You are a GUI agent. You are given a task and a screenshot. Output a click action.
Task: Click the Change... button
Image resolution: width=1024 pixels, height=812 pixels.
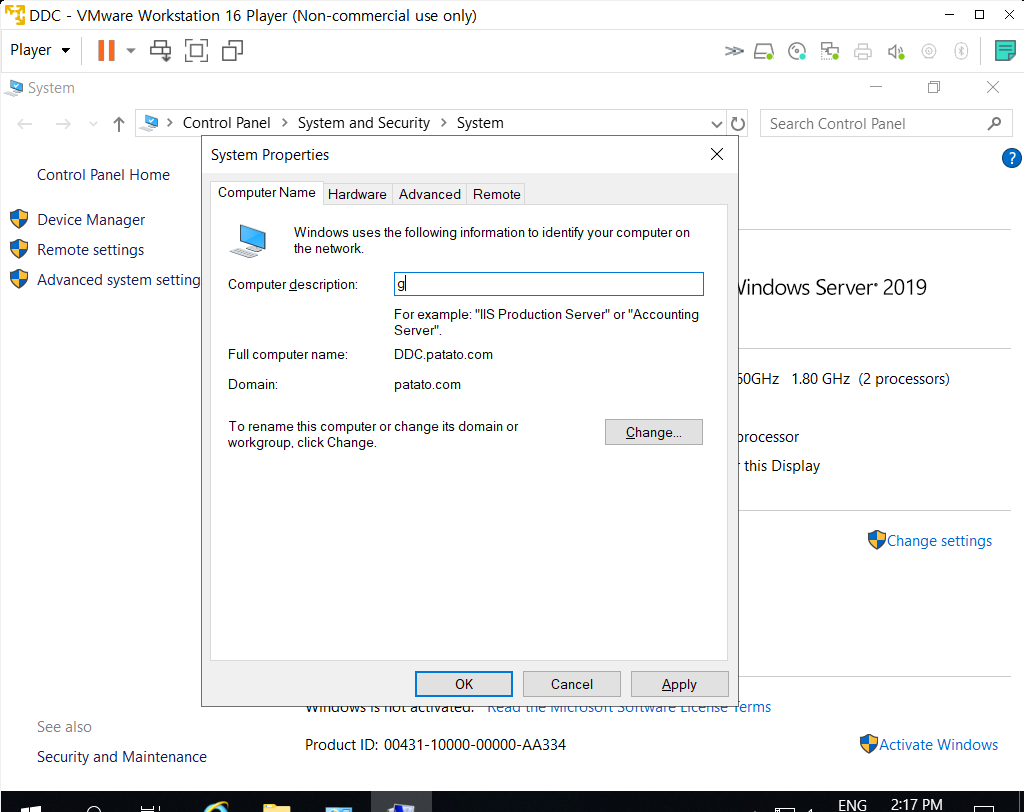pos(654,432)
